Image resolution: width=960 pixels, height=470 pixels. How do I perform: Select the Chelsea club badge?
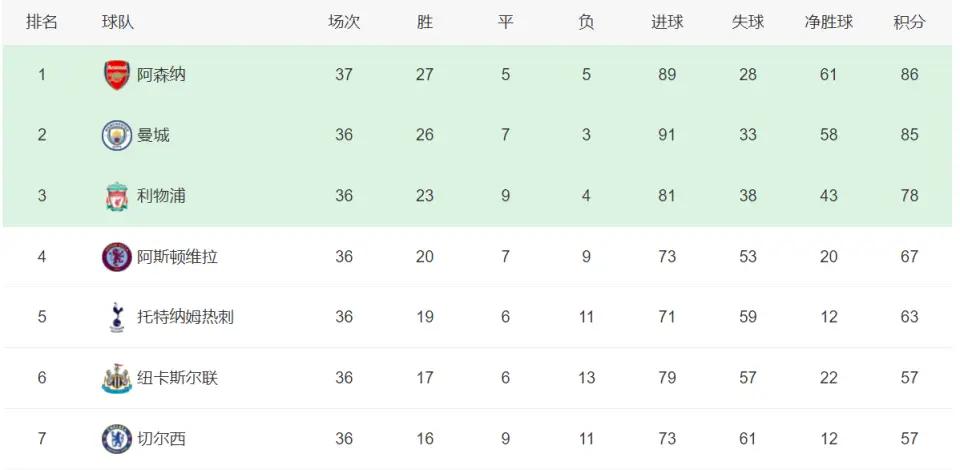click(116, 439)
